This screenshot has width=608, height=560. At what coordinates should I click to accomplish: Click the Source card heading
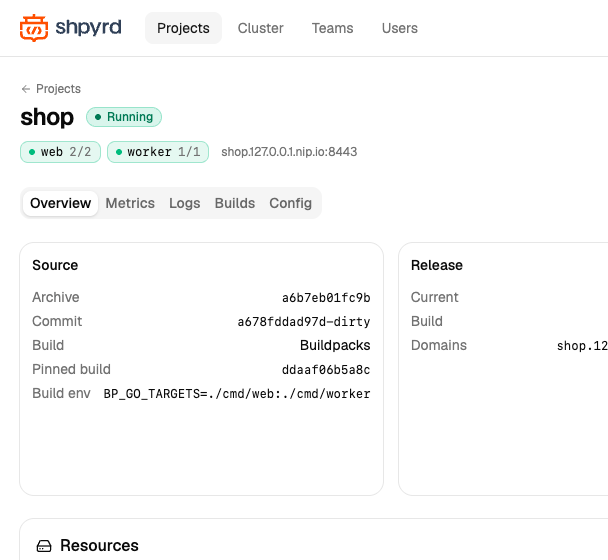(x=55, y=265)
